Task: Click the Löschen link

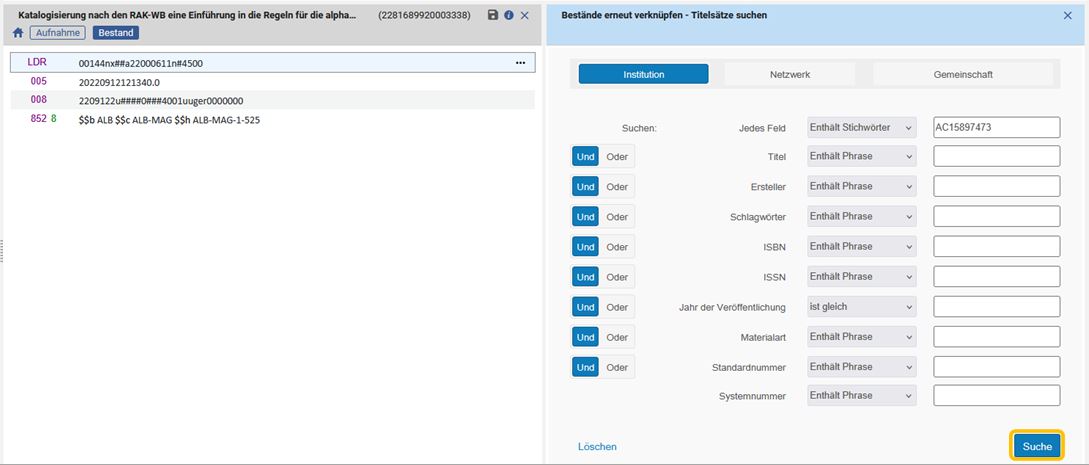Action: click(x=597, y=447)
